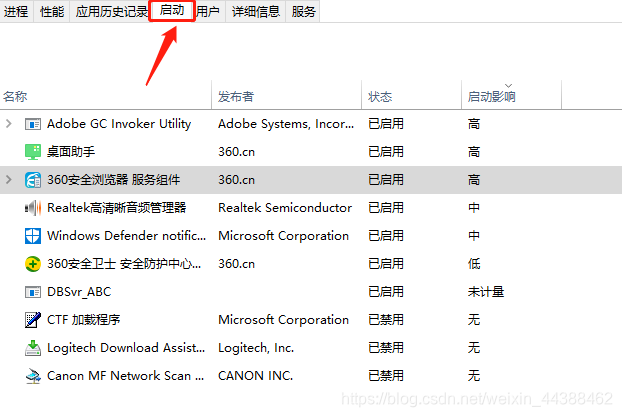
Task: Click the Adobe GC Invoker Utility icon
Action: click(x=33, y=124)
